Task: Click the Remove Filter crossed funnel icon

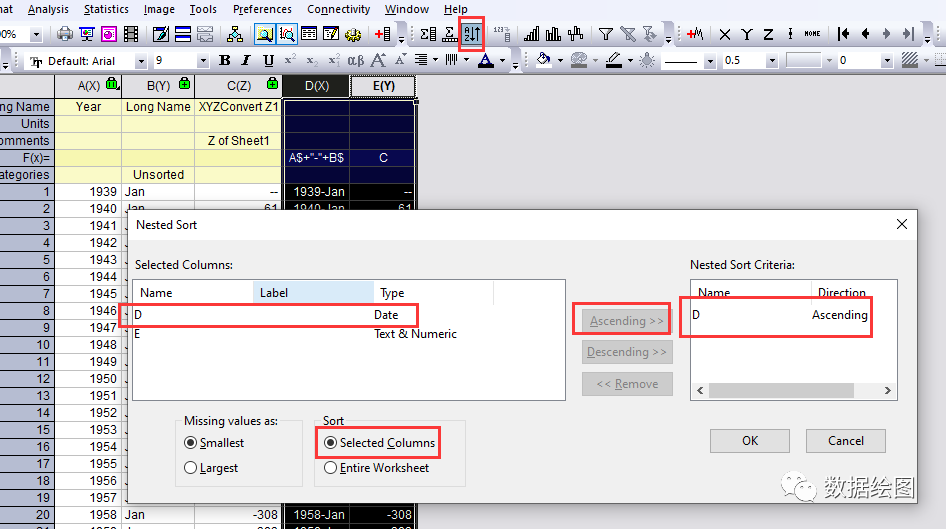Action: (628, 34)
